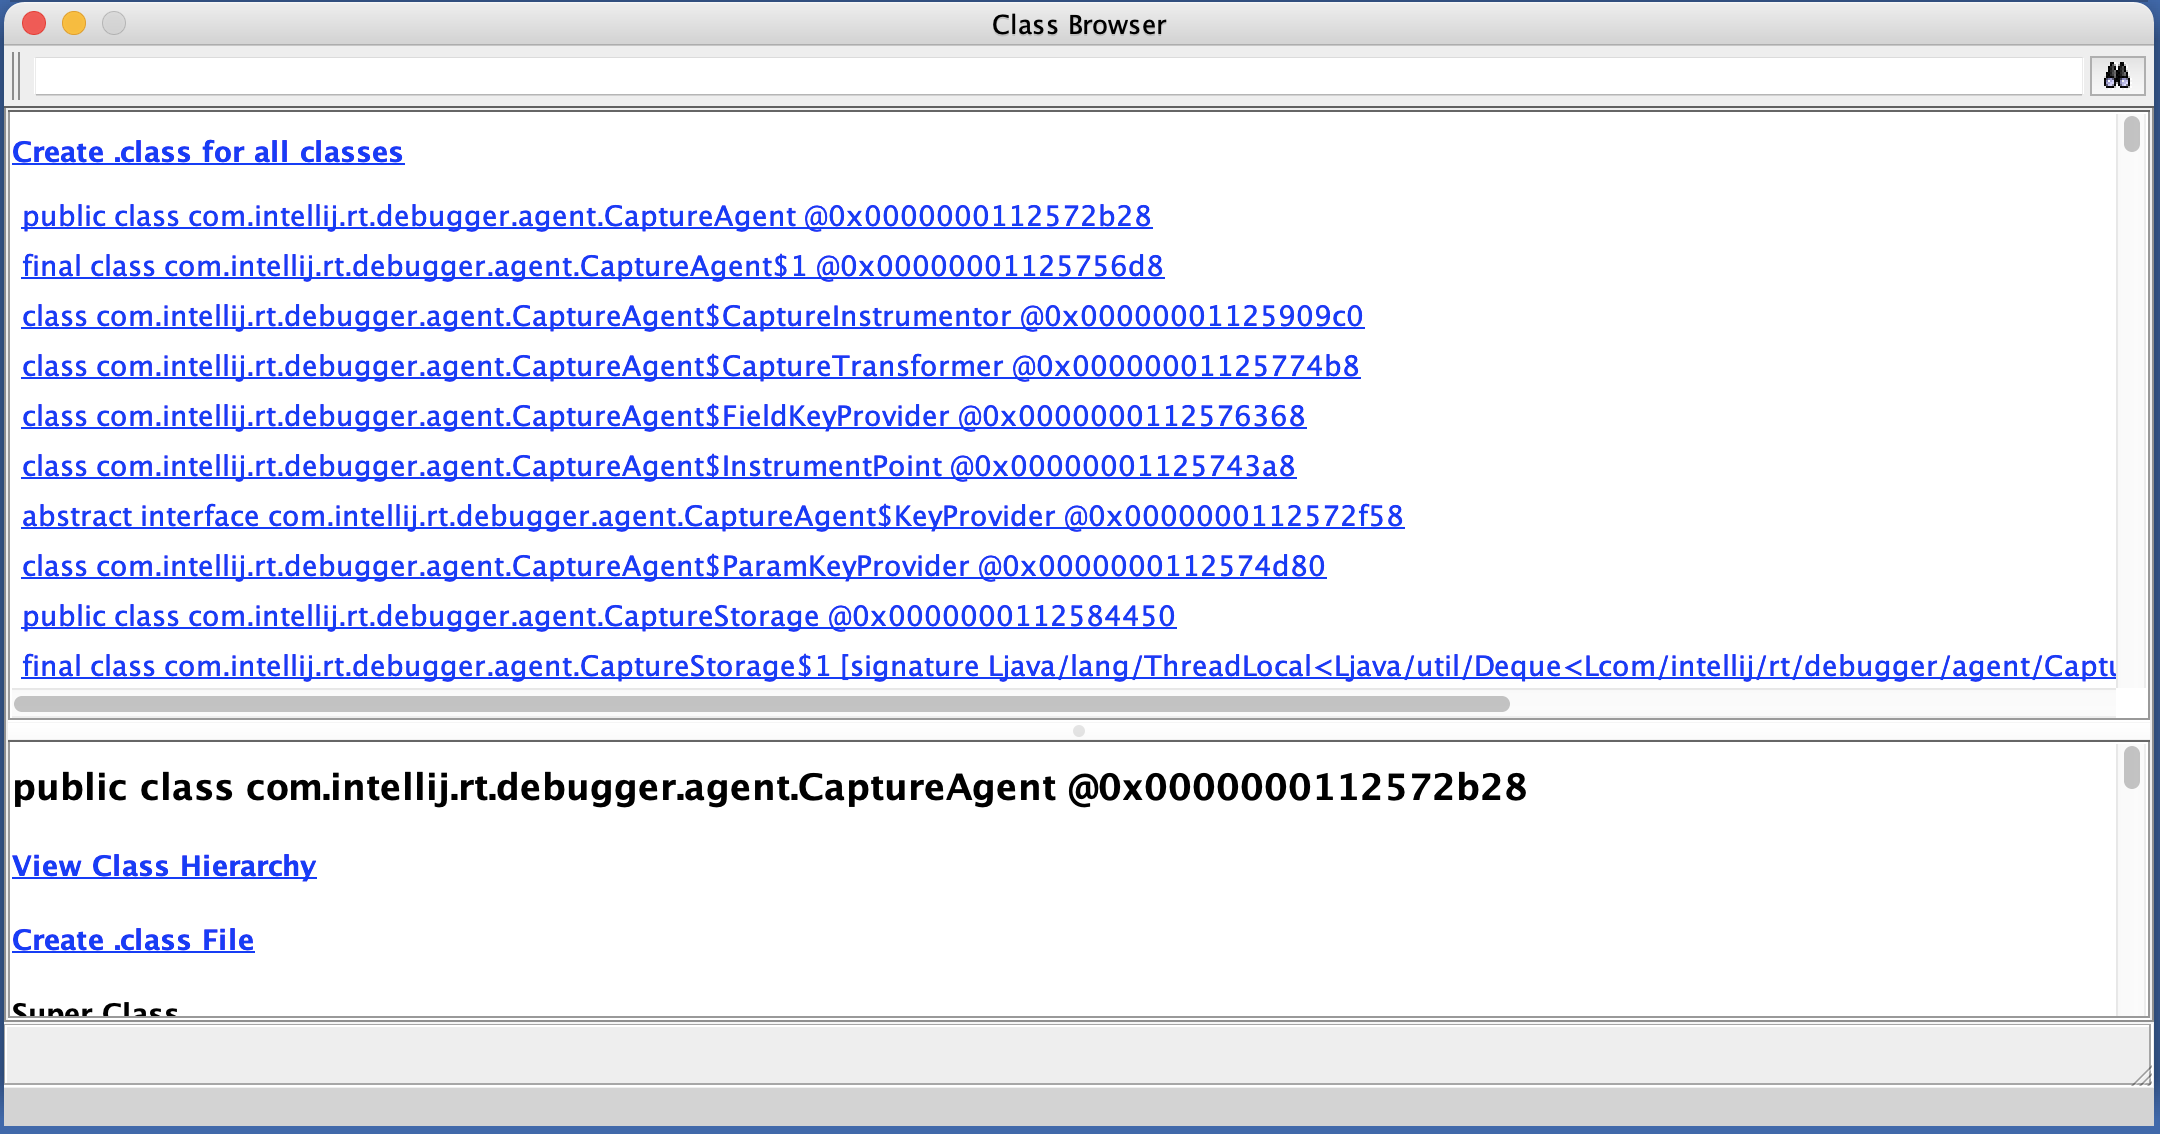Screen dimensions: 2160x1134
Task: Open the public class CaptureStorage link
Action: pyautogui.click(x=598, y=616)
